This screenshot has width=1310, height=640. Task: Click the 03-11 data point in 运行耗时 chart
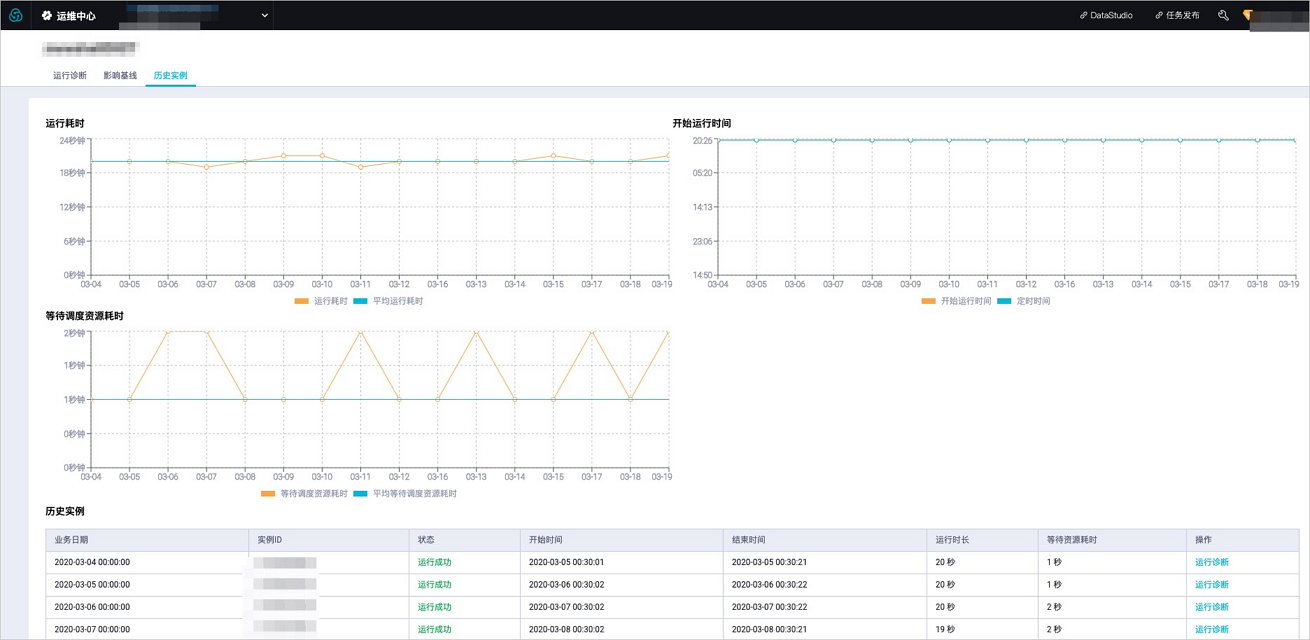[360, 167]
